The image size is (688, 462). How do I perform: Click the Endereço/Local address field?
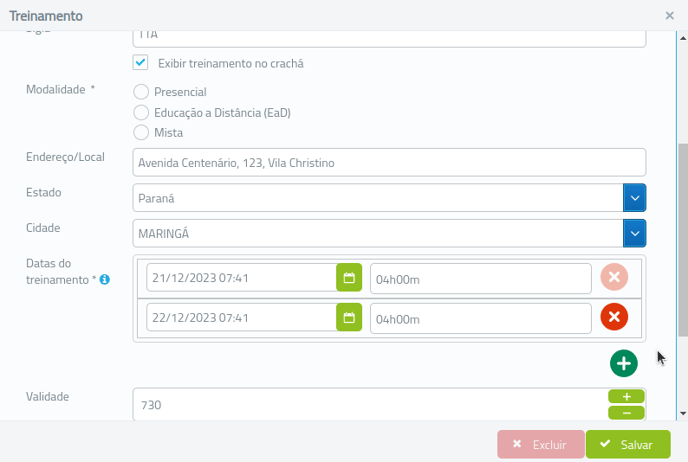[x=389, y=162]
